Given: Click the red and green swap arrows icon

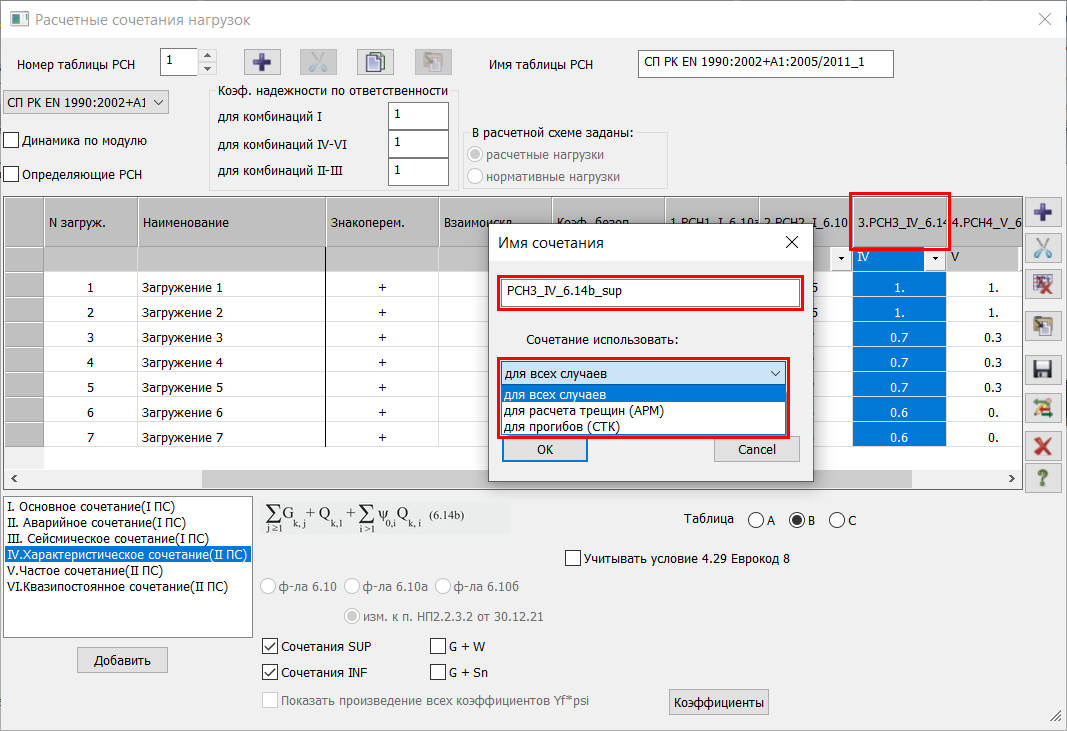Looking at the screenshot, I should point(1043,406).
